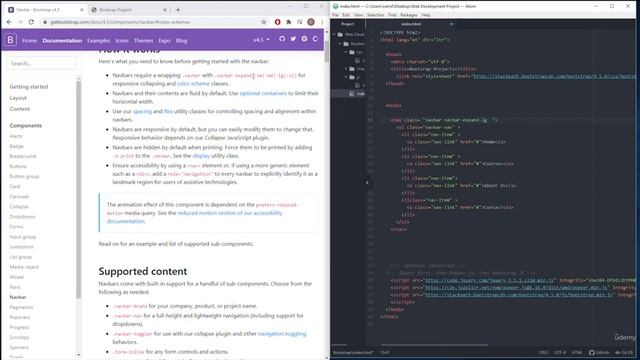Open Navbar in the docs sidebar
This screenshot has width=640, height=360.
click(18, 297)
